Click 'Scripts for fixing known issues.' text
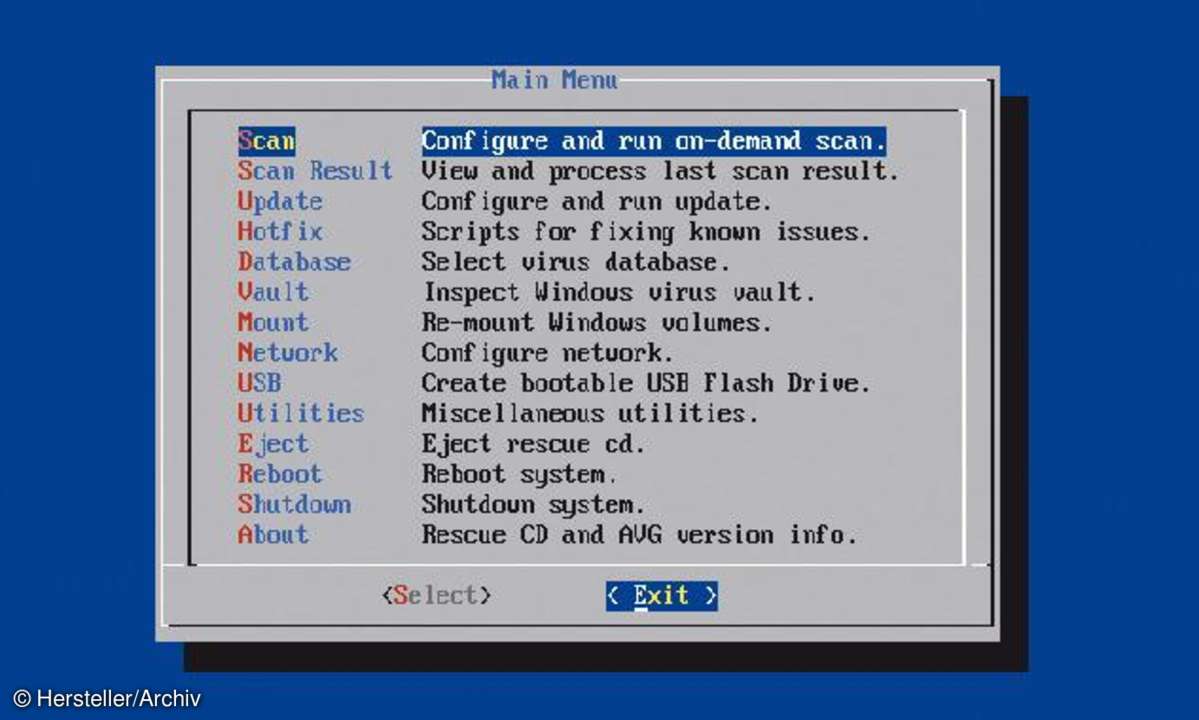 (646, 232)
